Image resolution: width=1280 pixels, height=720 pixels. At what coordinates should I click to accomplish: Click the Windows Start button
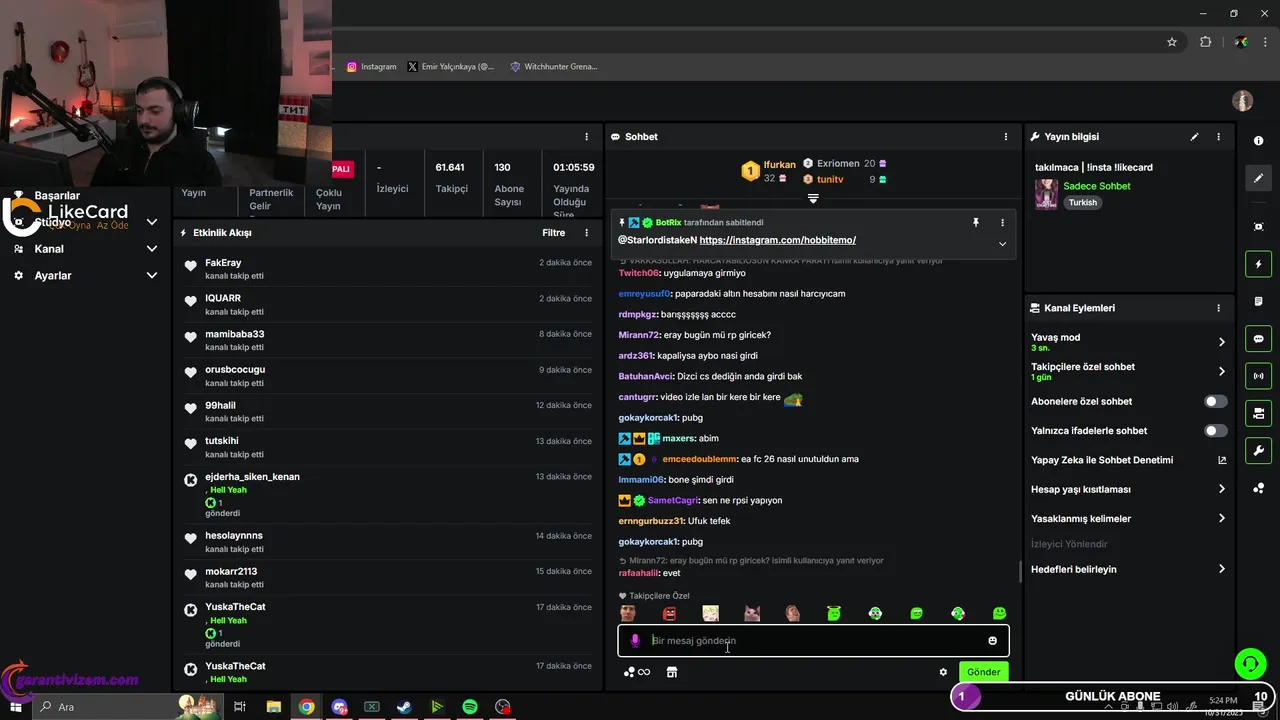tap(15, 707)
